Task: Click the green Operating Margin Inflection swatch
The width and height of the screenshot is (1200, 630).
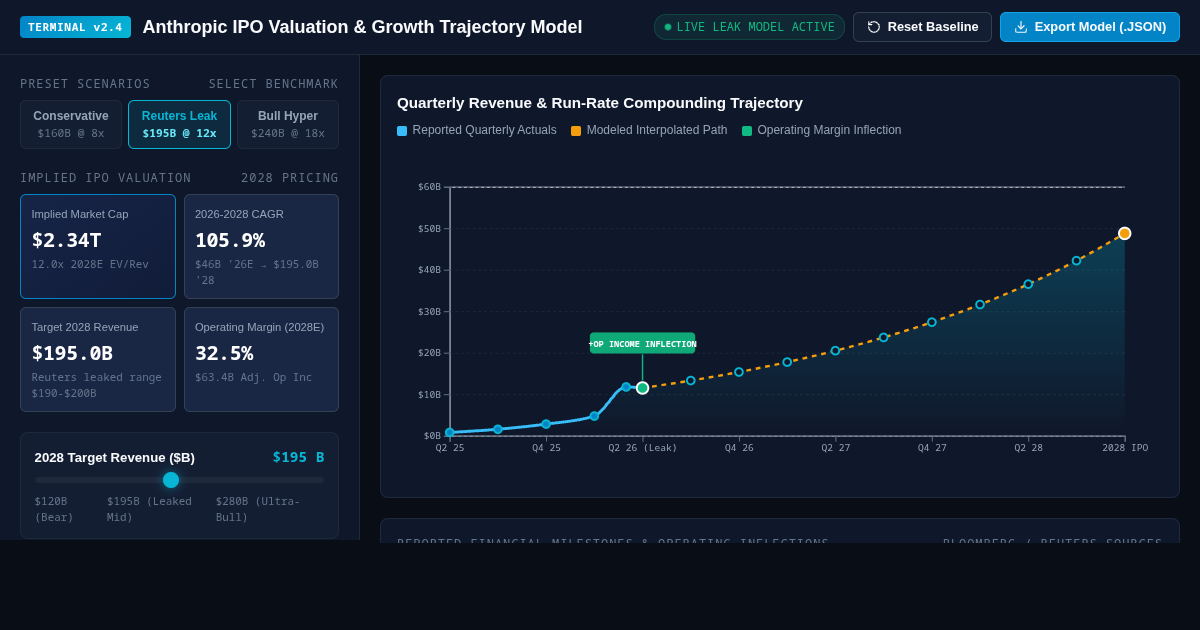Action: tap(747, 131)
